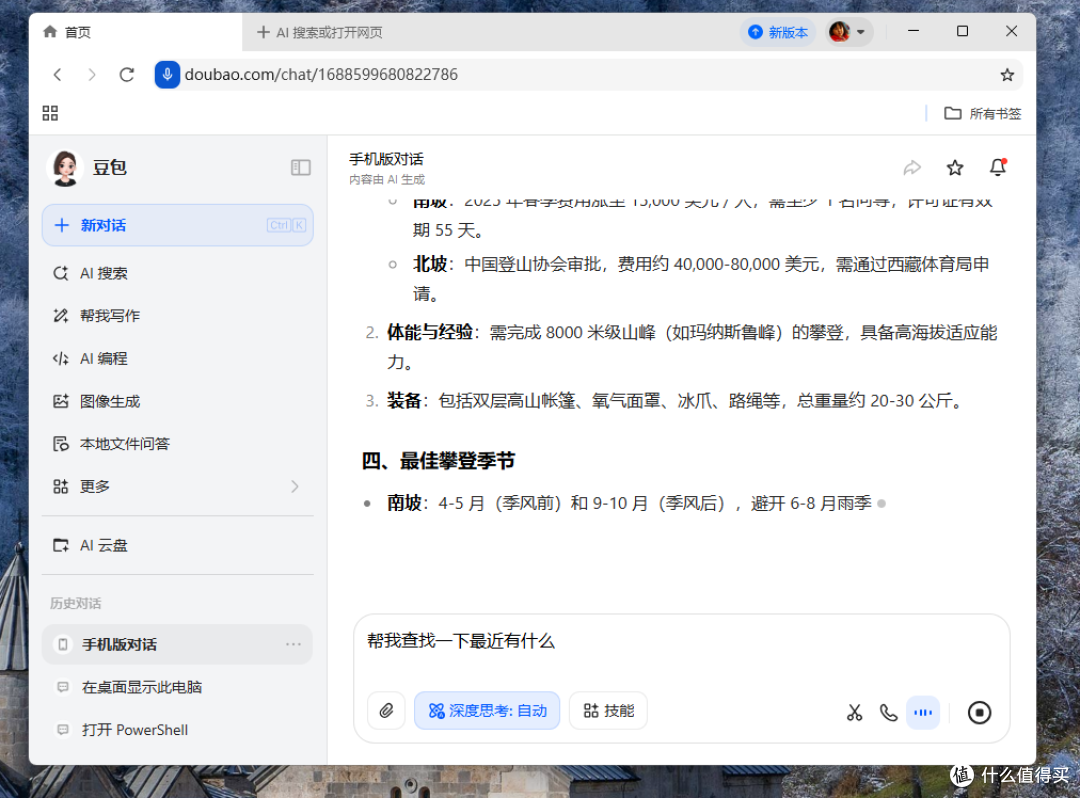
Task: Click the microphone icon in address bar
Action: tap(167, 74)
